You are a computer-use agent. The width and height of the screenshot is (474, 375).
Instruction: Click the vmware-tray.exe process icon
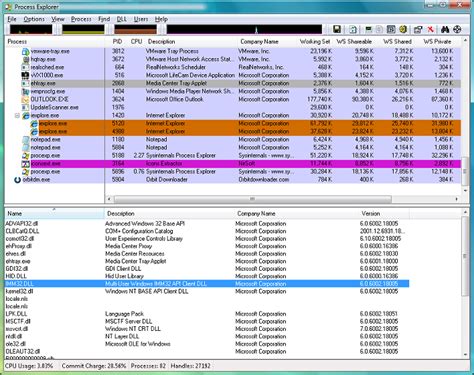[x=25, y=52]
